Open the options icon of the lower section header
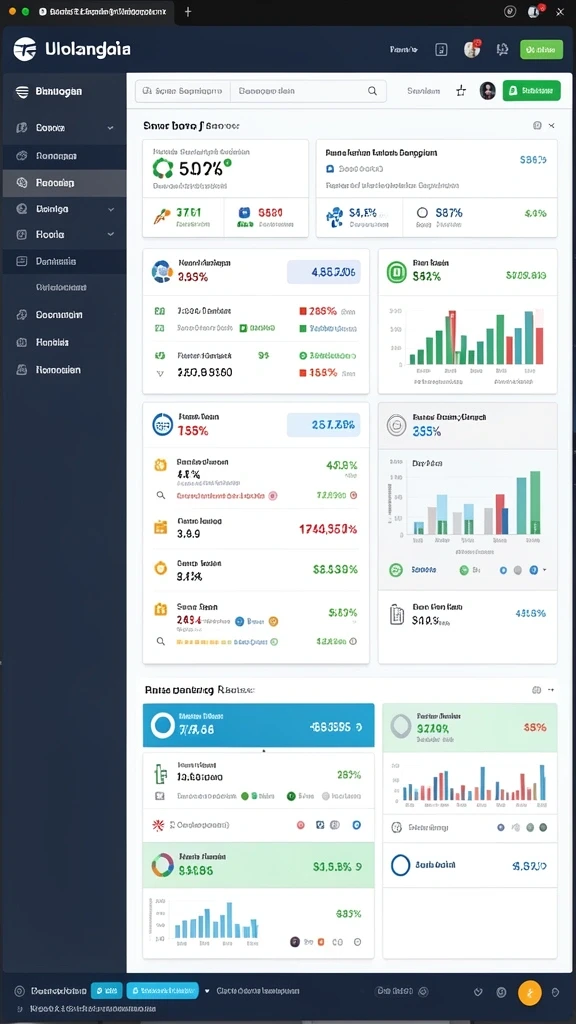 [x=537, y=690]
